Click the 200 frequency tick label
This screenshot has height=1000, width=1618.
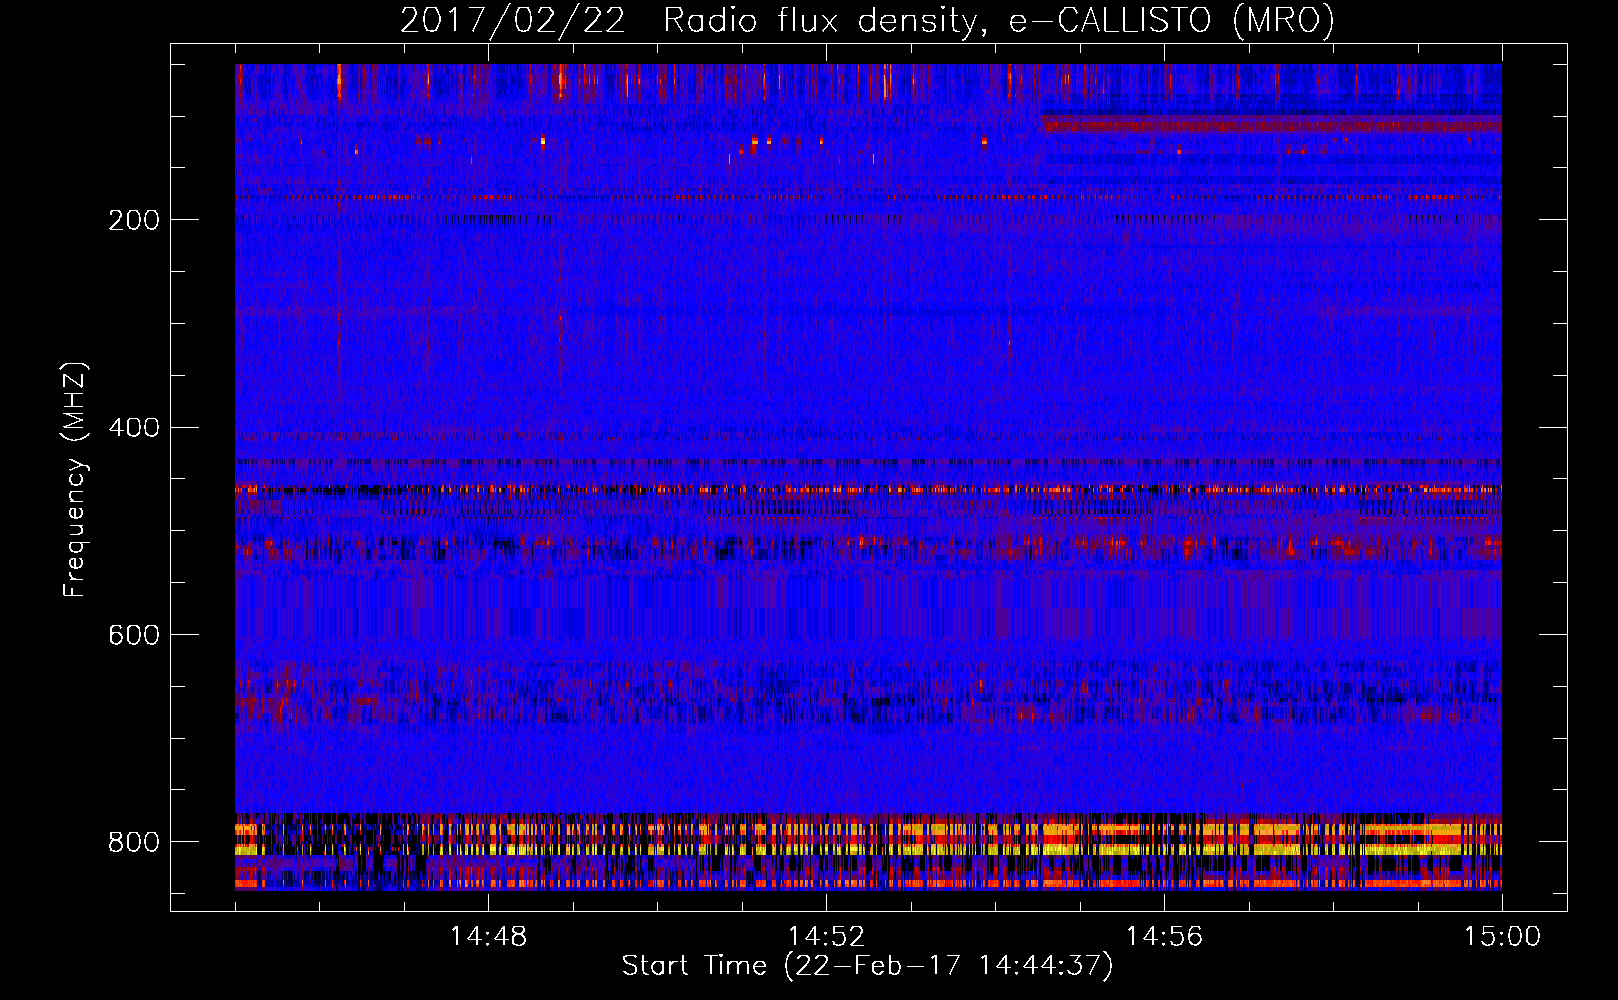pos(134,220)
